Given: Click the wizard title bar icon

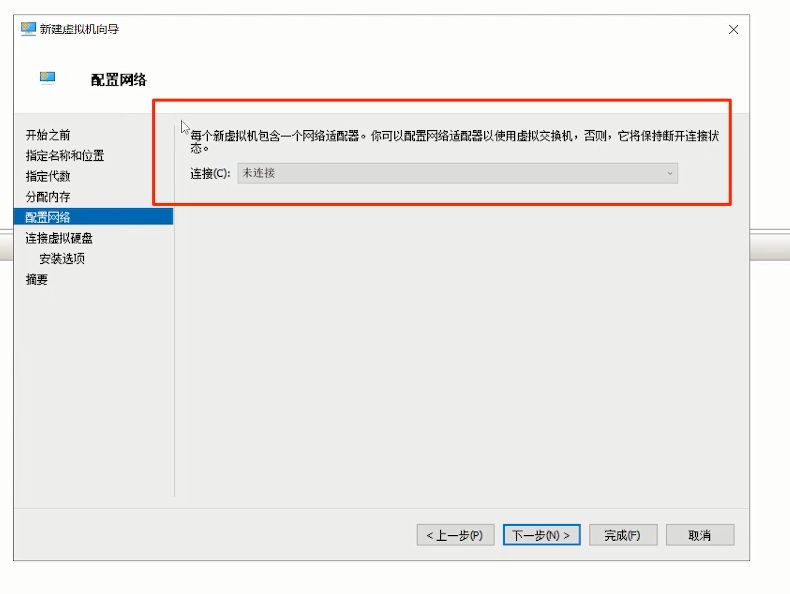Looking at the screenshot, I should 28,29.
